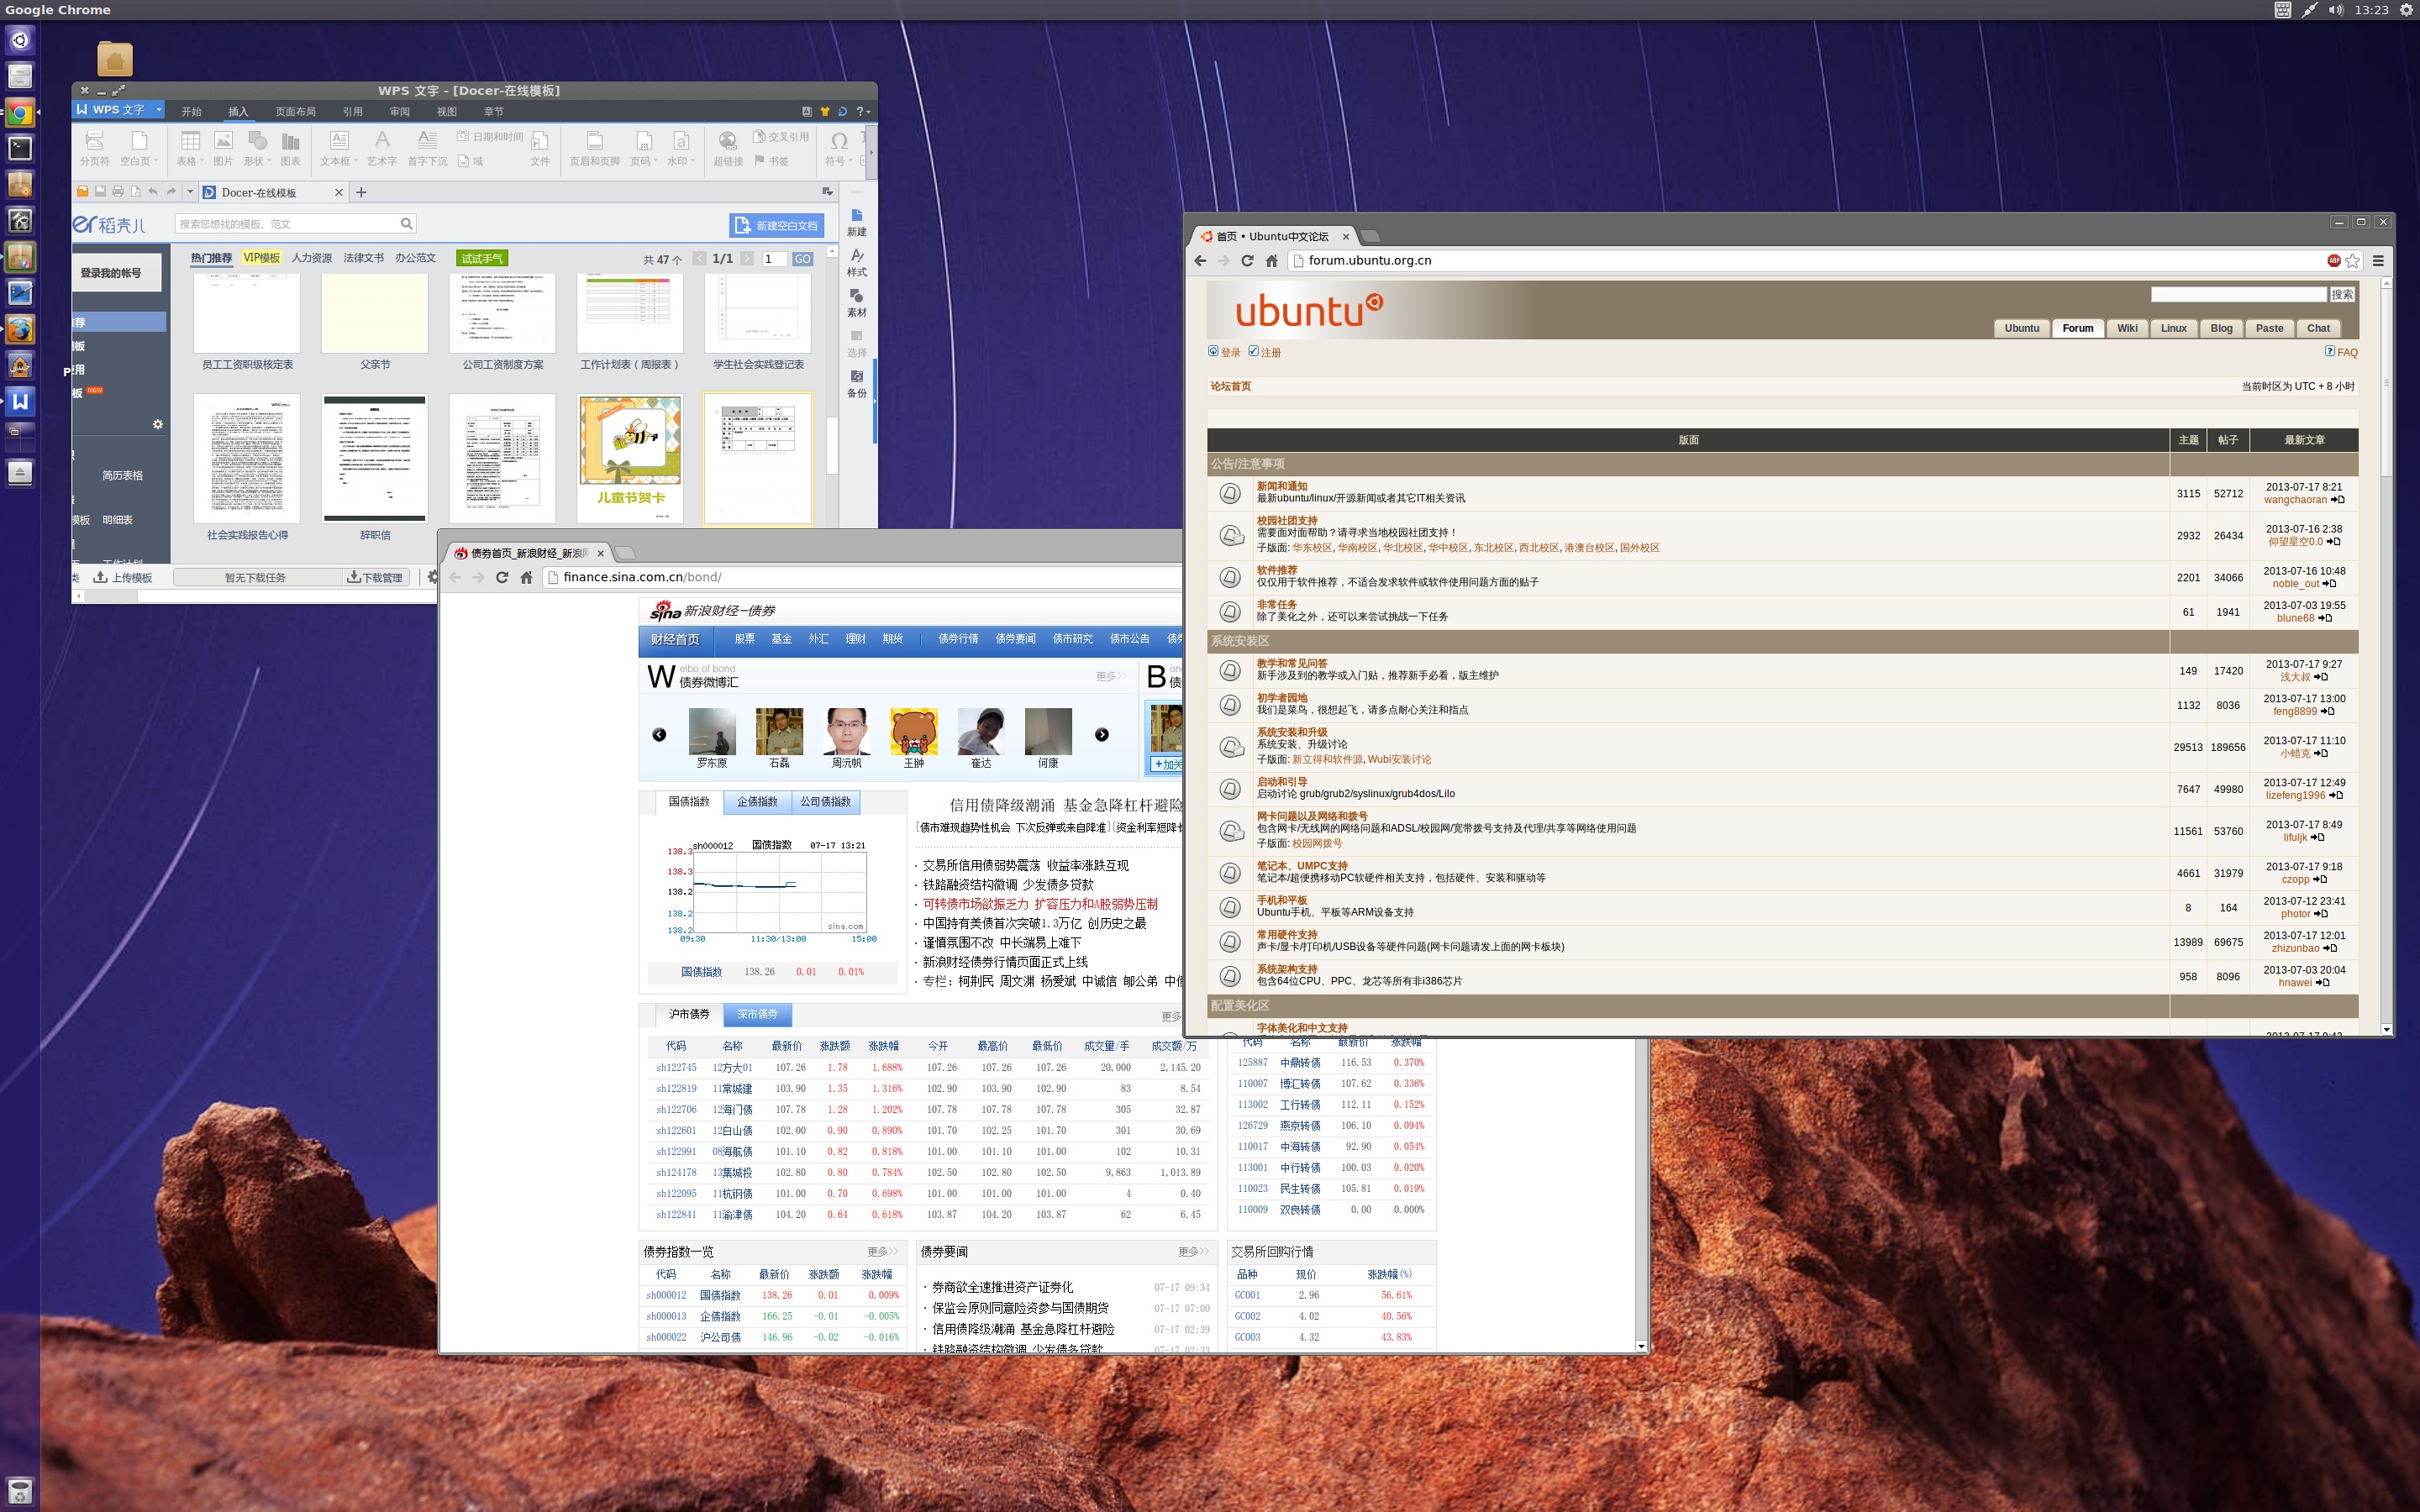Click the orange open folder icon in WPS quick toolbar

pyautogui.click(x=83, y=191)
